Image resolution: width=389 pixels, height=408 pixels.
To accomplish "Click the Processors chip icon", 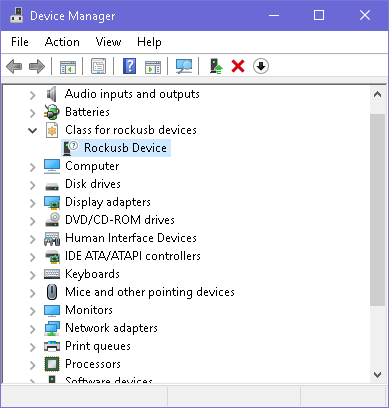I will 52,364.
